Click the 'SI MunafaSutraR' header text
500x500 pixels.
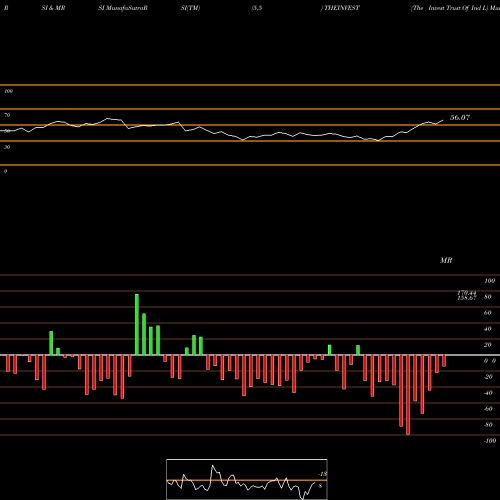[123, 8]
